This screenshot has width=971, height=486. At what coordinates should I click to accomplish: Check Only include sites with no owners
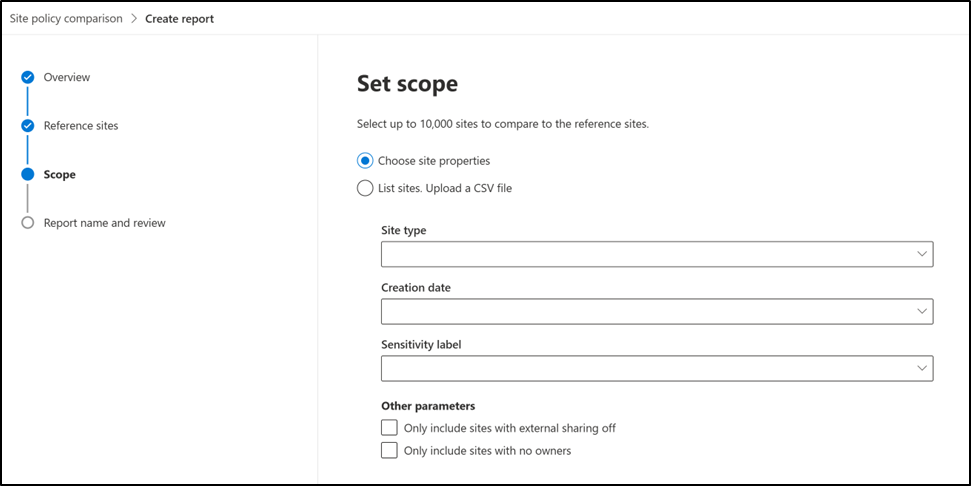(x=390, y=451)
